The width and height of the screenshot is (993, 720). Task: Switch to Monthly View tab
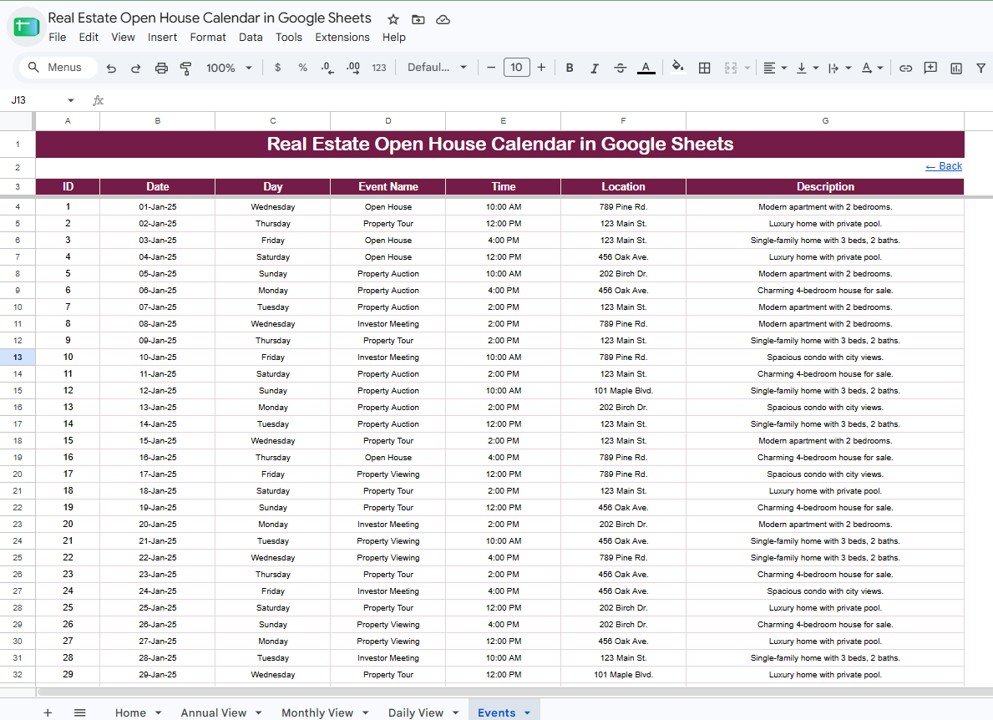317,712
